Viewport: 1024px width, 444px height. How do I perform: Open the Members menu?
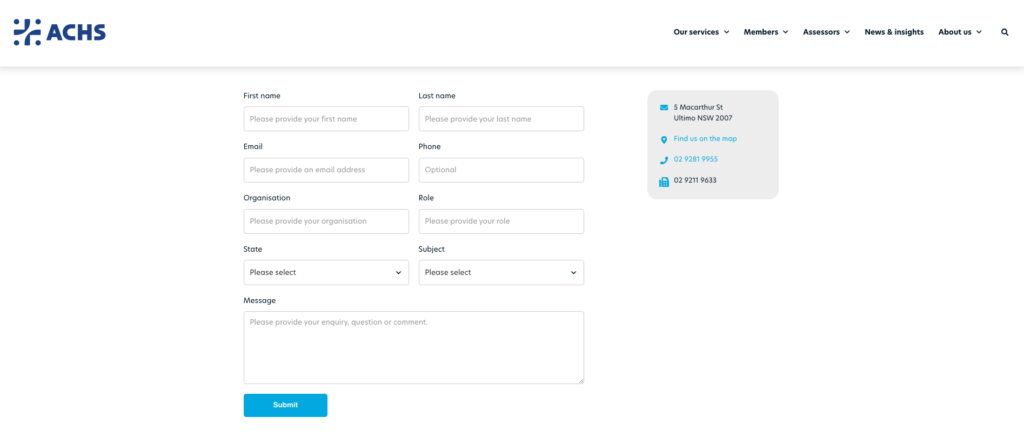[x=765, y=32]
